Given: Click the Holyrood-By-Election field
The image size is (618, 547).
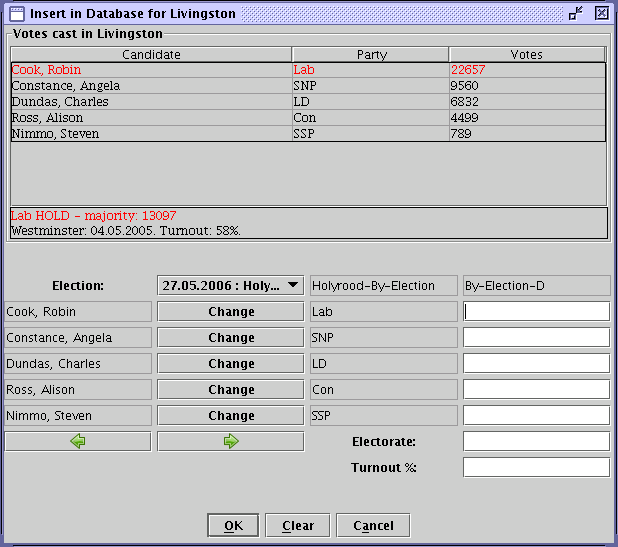Looking at the screenshot, I should click(x=383, y=285).
